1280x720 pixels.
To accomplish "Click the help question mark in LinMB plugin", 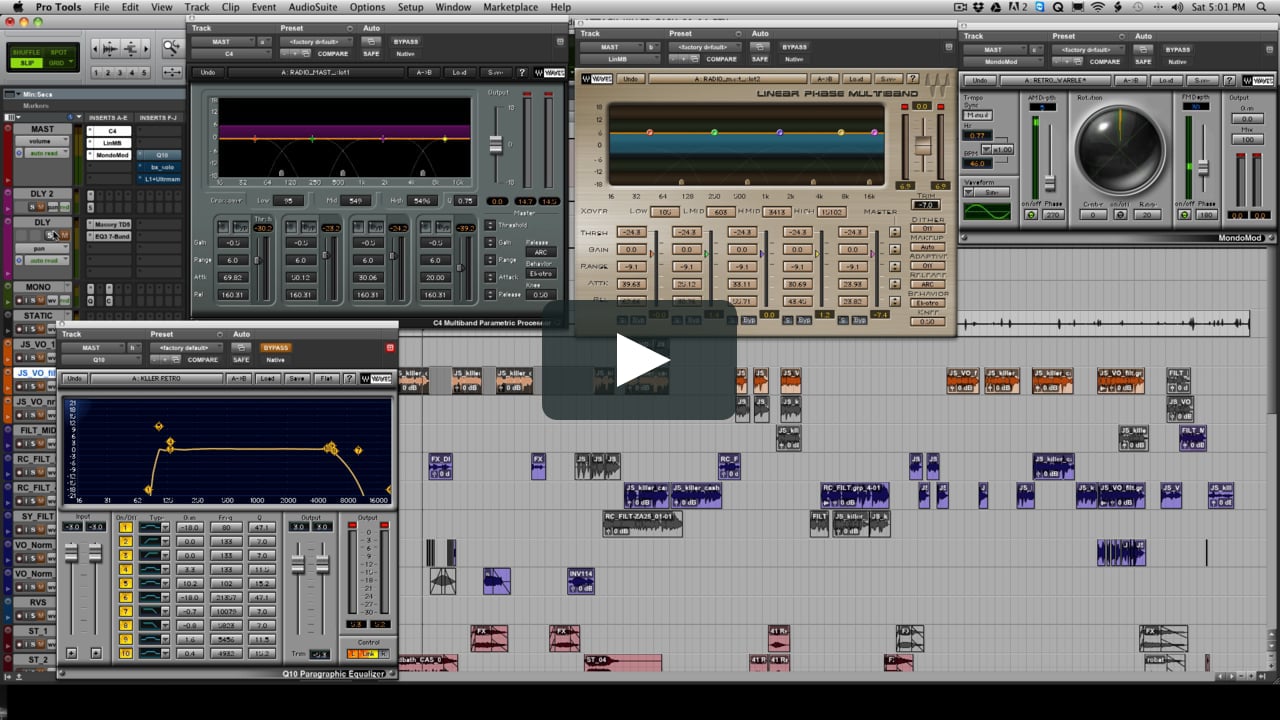I will (913, 78).
